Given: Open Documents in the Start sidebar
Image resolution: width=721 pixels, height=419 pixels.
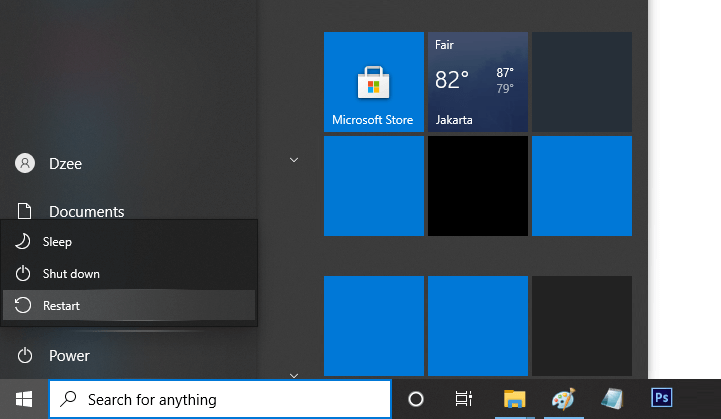Looking at the screenshot, I should 87,212.
